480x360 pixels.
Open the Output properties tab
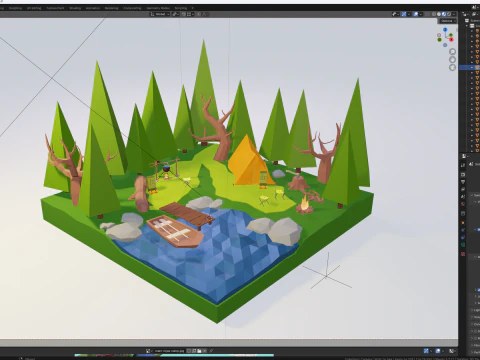pos(463,182)
